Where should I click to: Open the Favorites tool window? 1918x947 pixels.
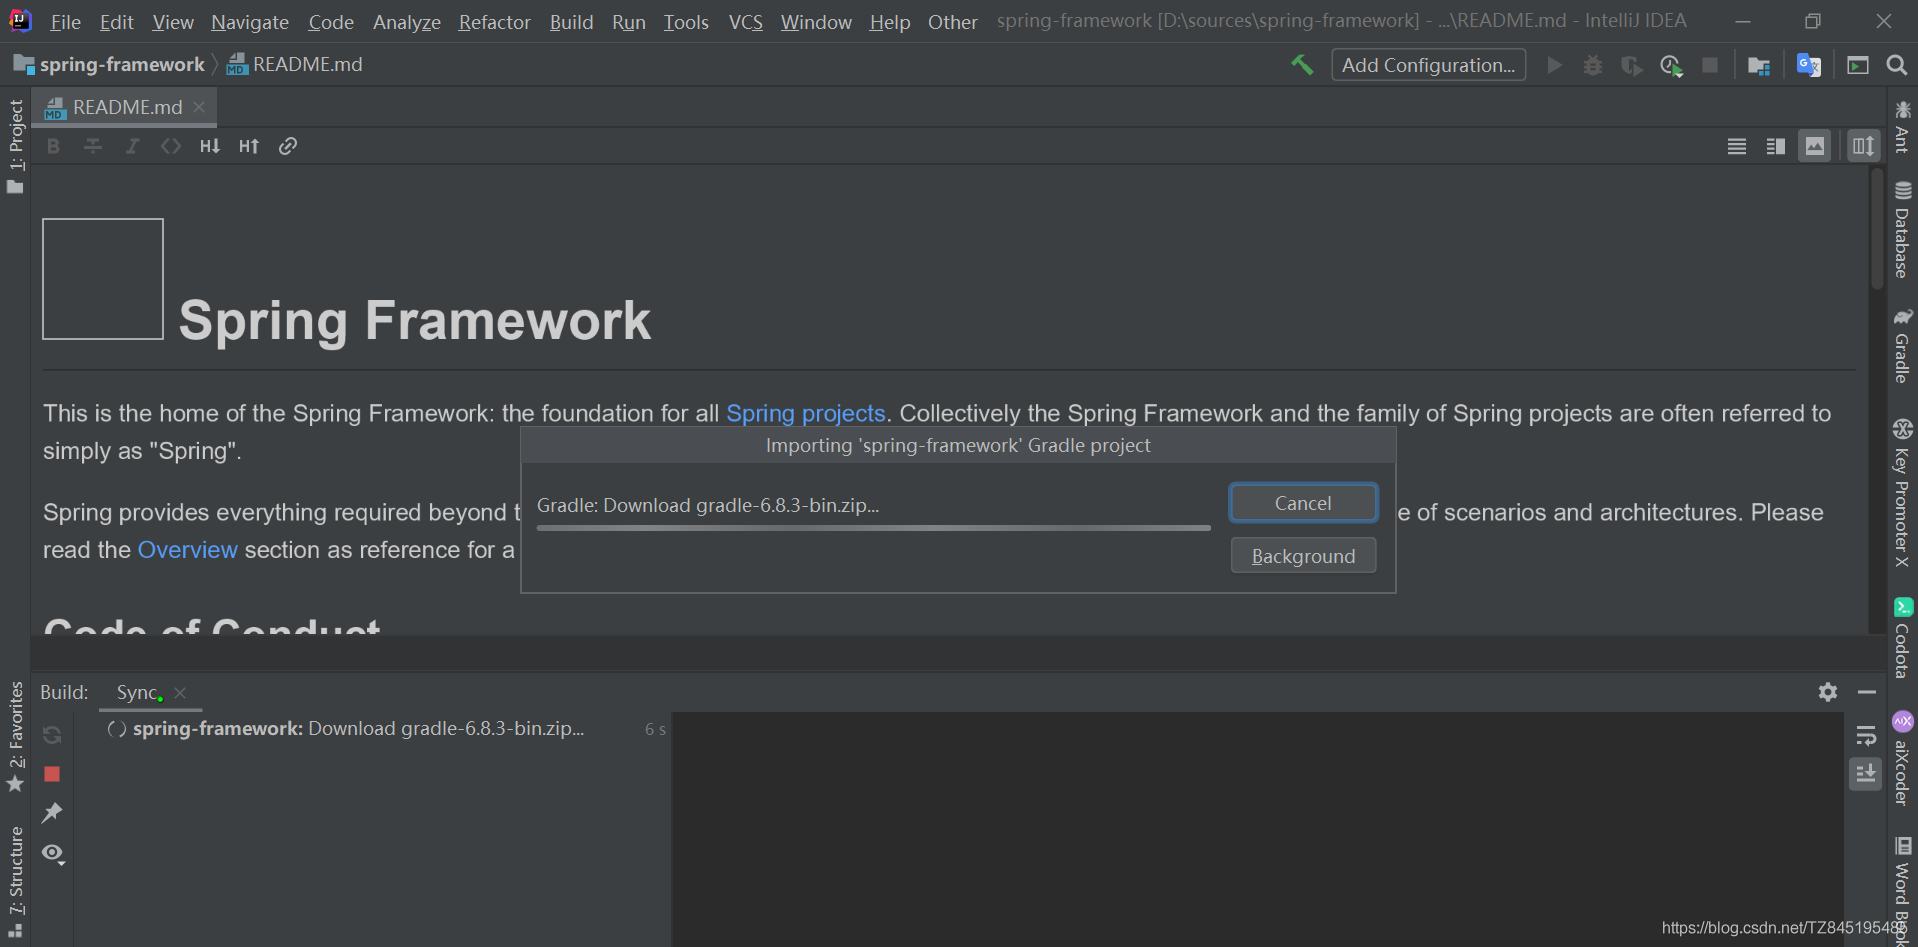tap(15, 737)
